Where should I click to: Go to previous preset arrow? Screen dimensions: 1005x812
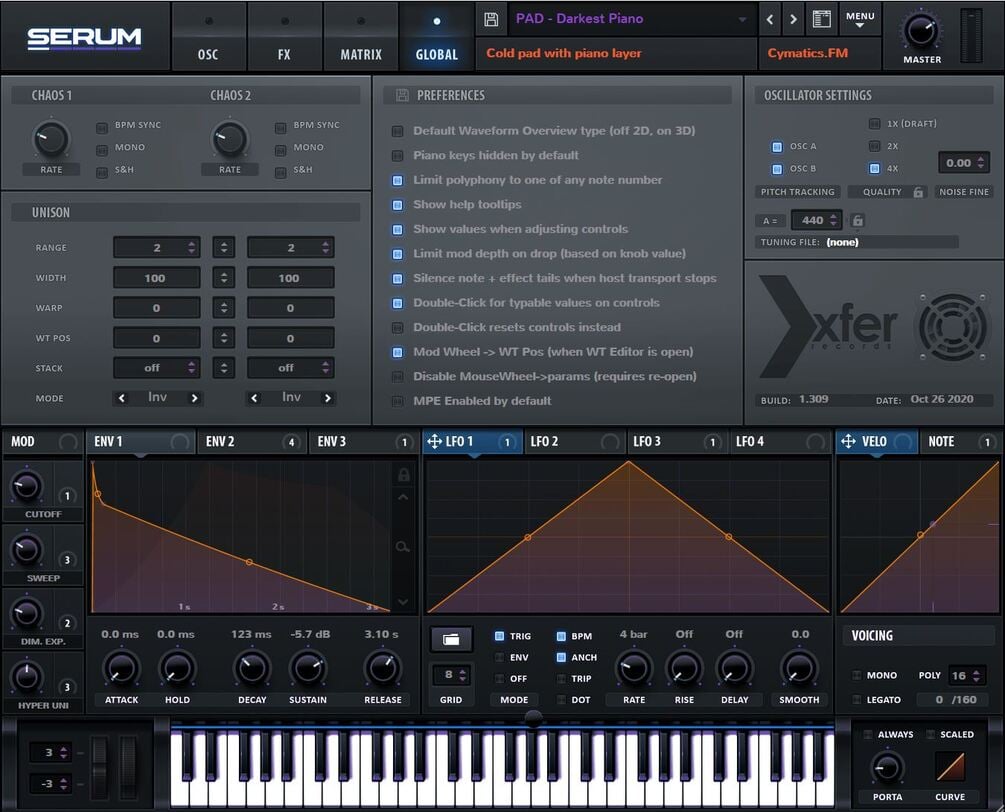[x=770, y=19]
